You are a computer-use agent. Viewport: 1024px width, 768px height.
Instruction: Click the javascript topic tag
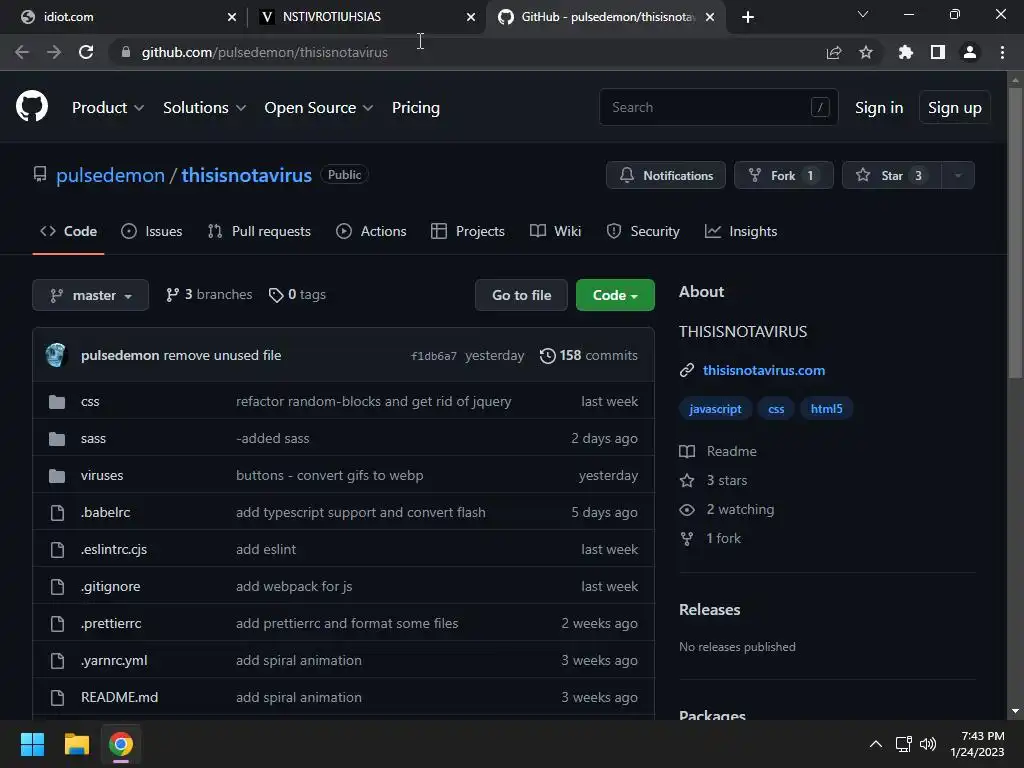(x=715, y=409)
